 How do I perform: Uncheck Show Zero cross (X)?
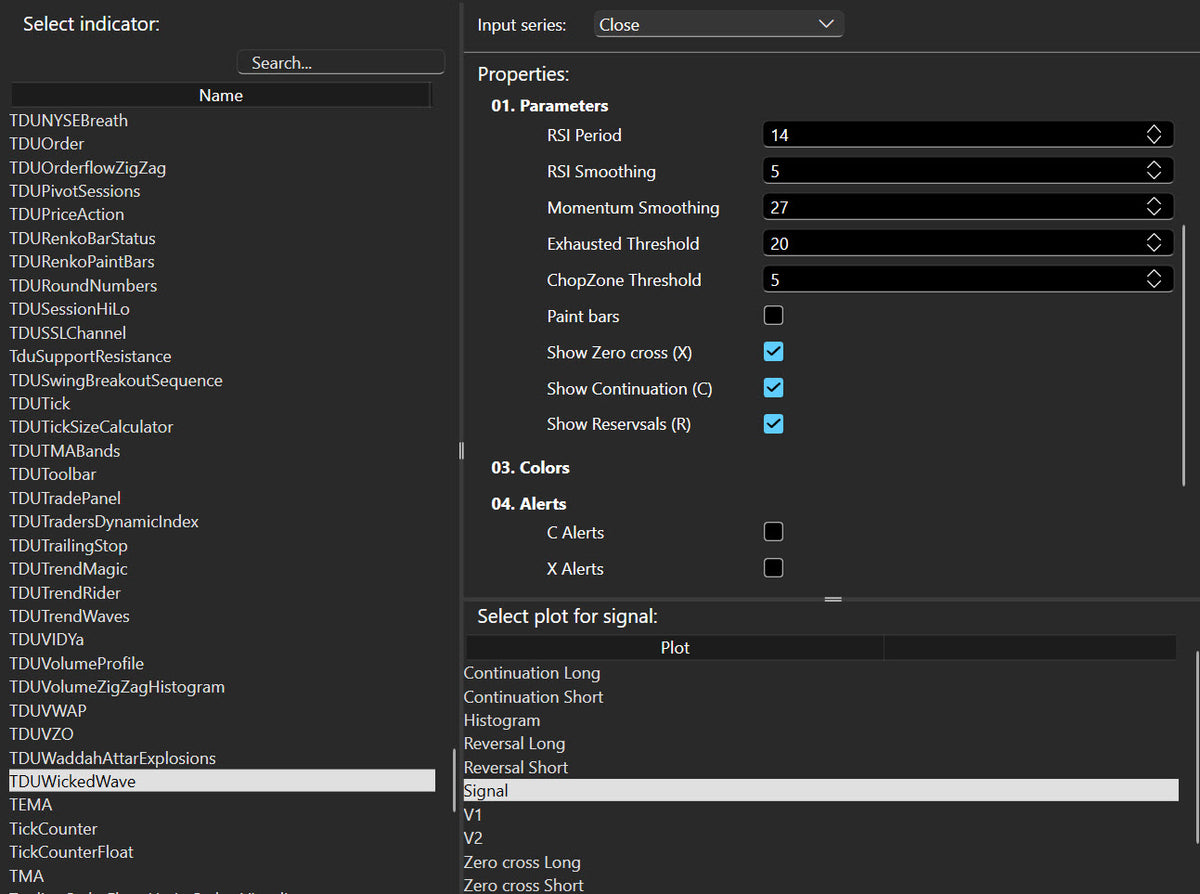(773, 352)
